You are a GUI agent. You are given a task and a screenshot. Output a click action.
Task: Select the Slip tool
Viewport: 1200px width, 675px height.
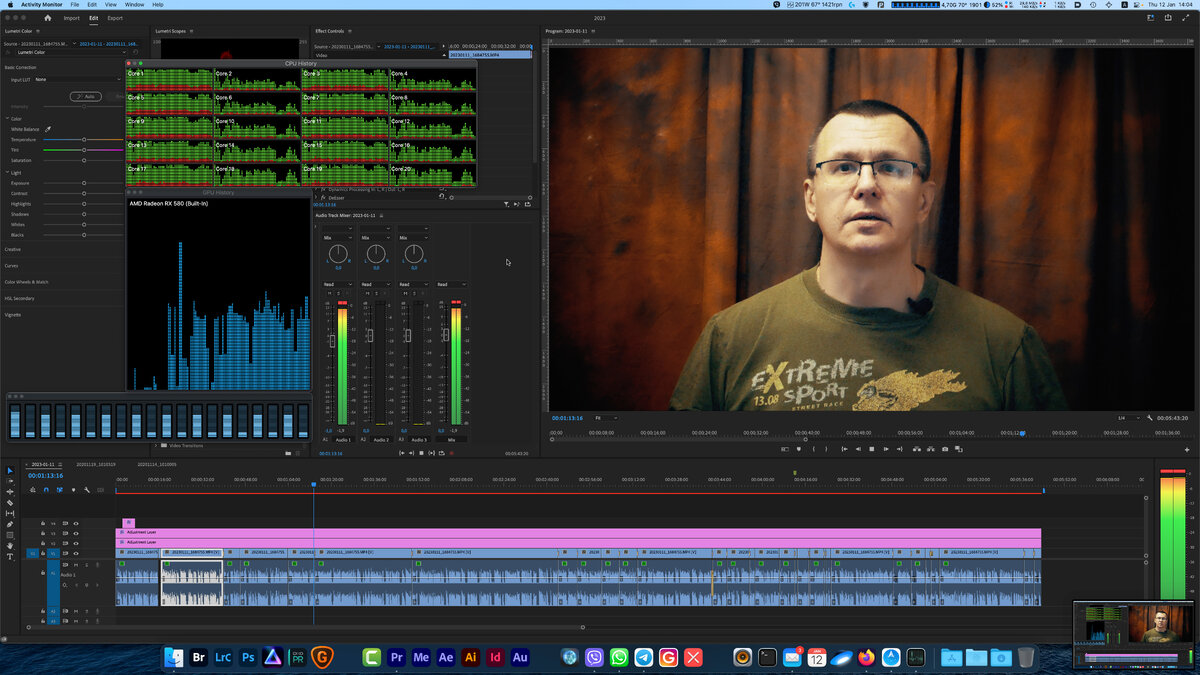tap(10, 513)
